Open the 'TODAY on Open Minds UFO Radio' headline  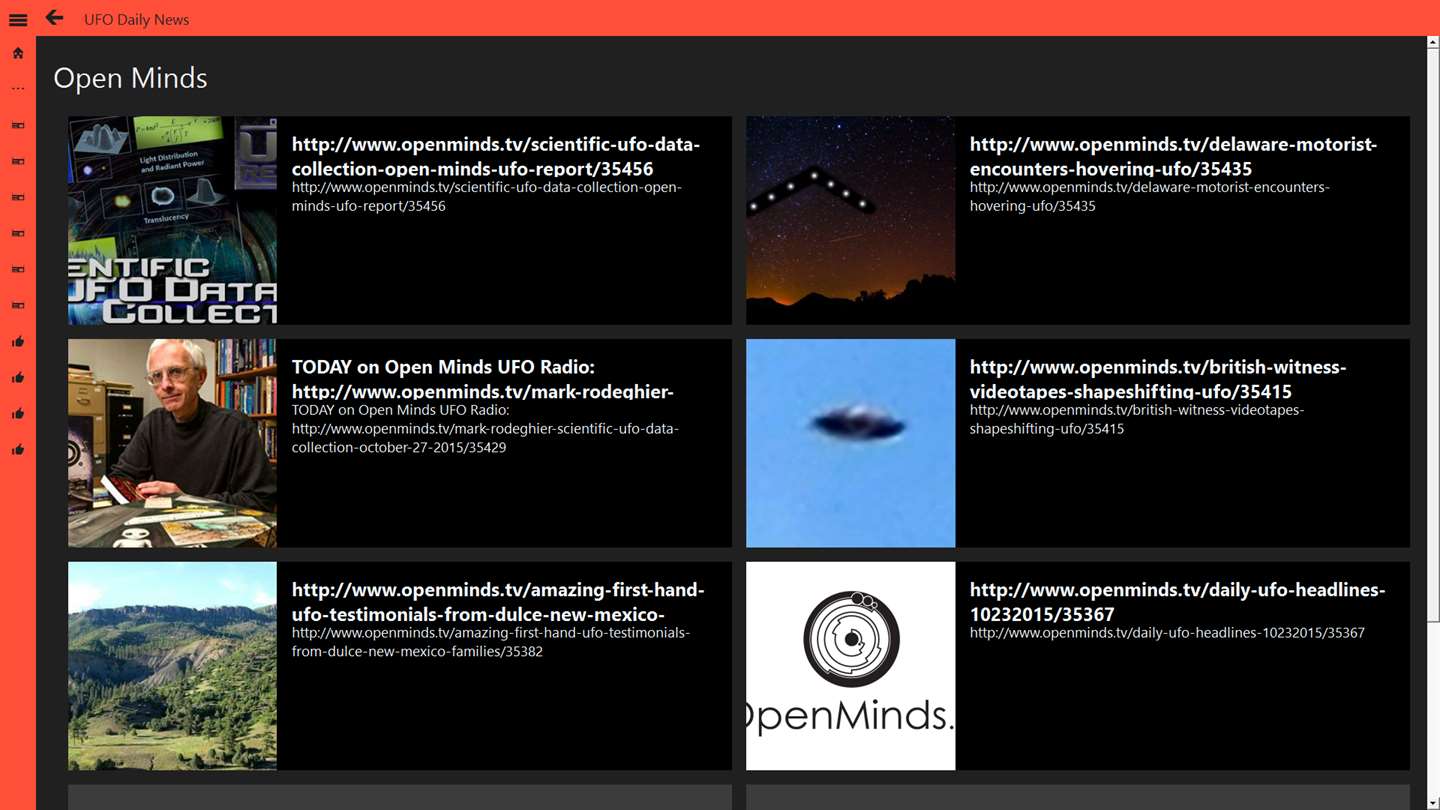coord(483,379)
